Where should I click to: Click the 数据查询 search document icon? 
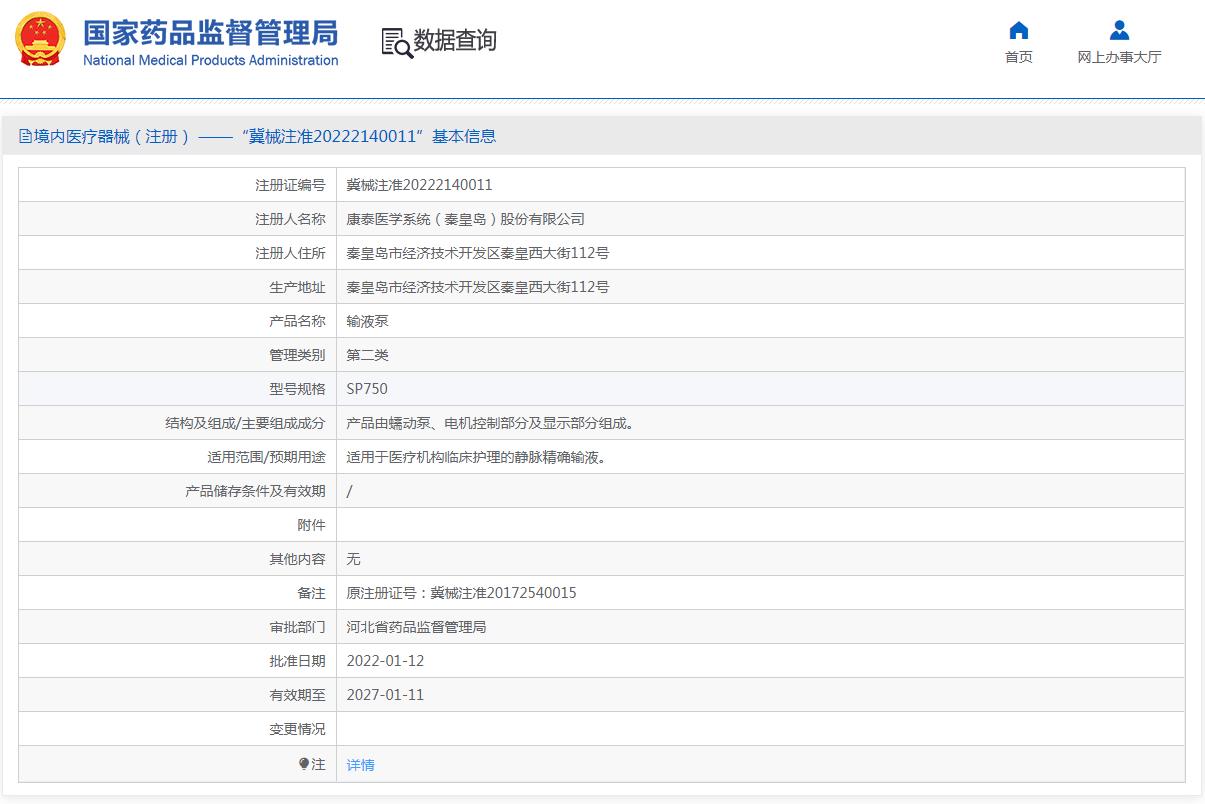pyautogui.click(x=397, y=42)
